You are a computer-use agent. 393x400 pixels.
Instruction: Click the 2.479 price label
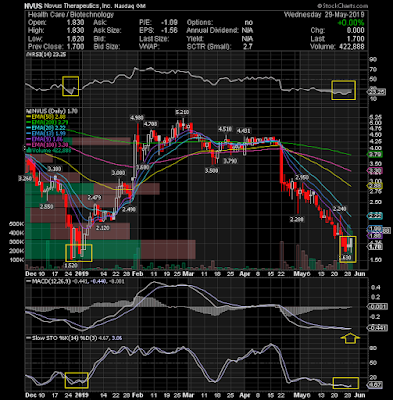click(94, 198)
